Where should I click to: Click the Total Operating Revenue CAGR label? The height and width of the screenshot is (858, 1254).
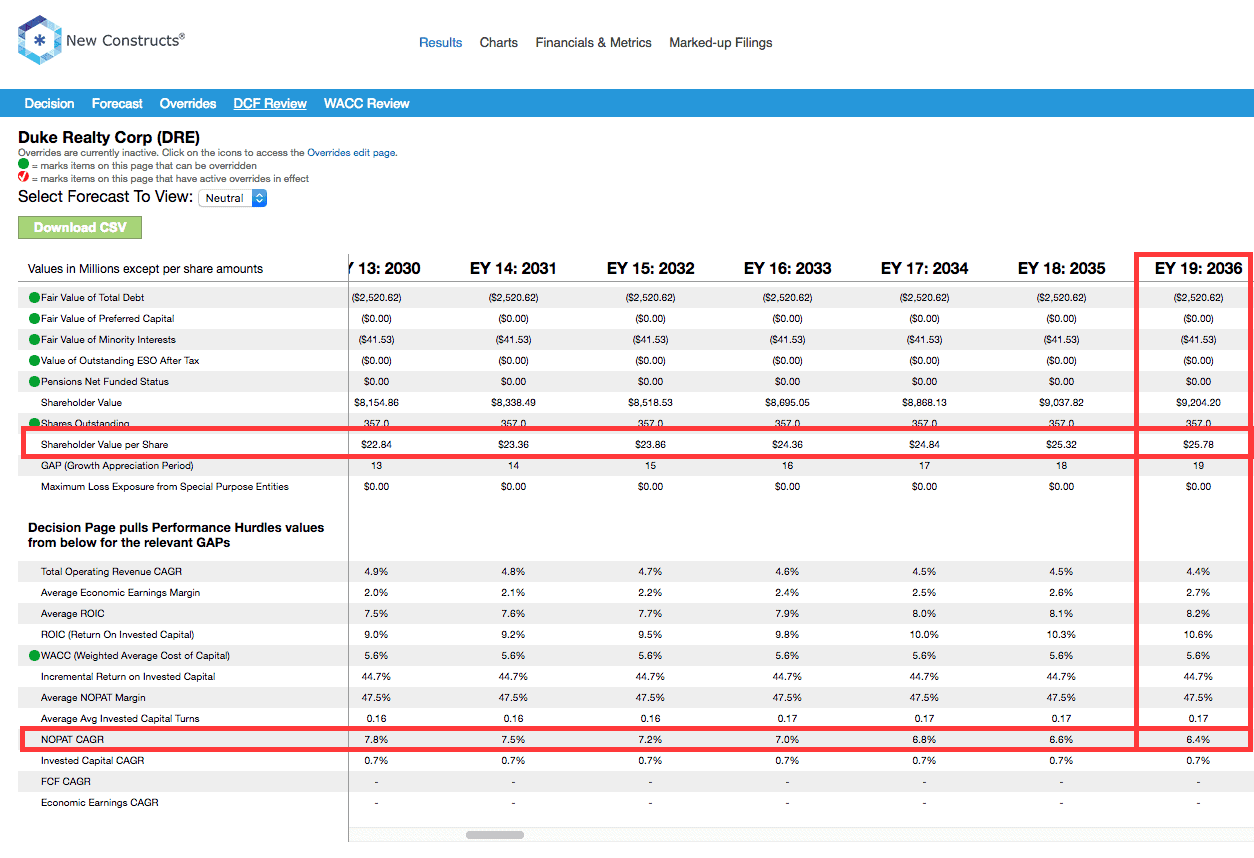click(x=111, y=571)
